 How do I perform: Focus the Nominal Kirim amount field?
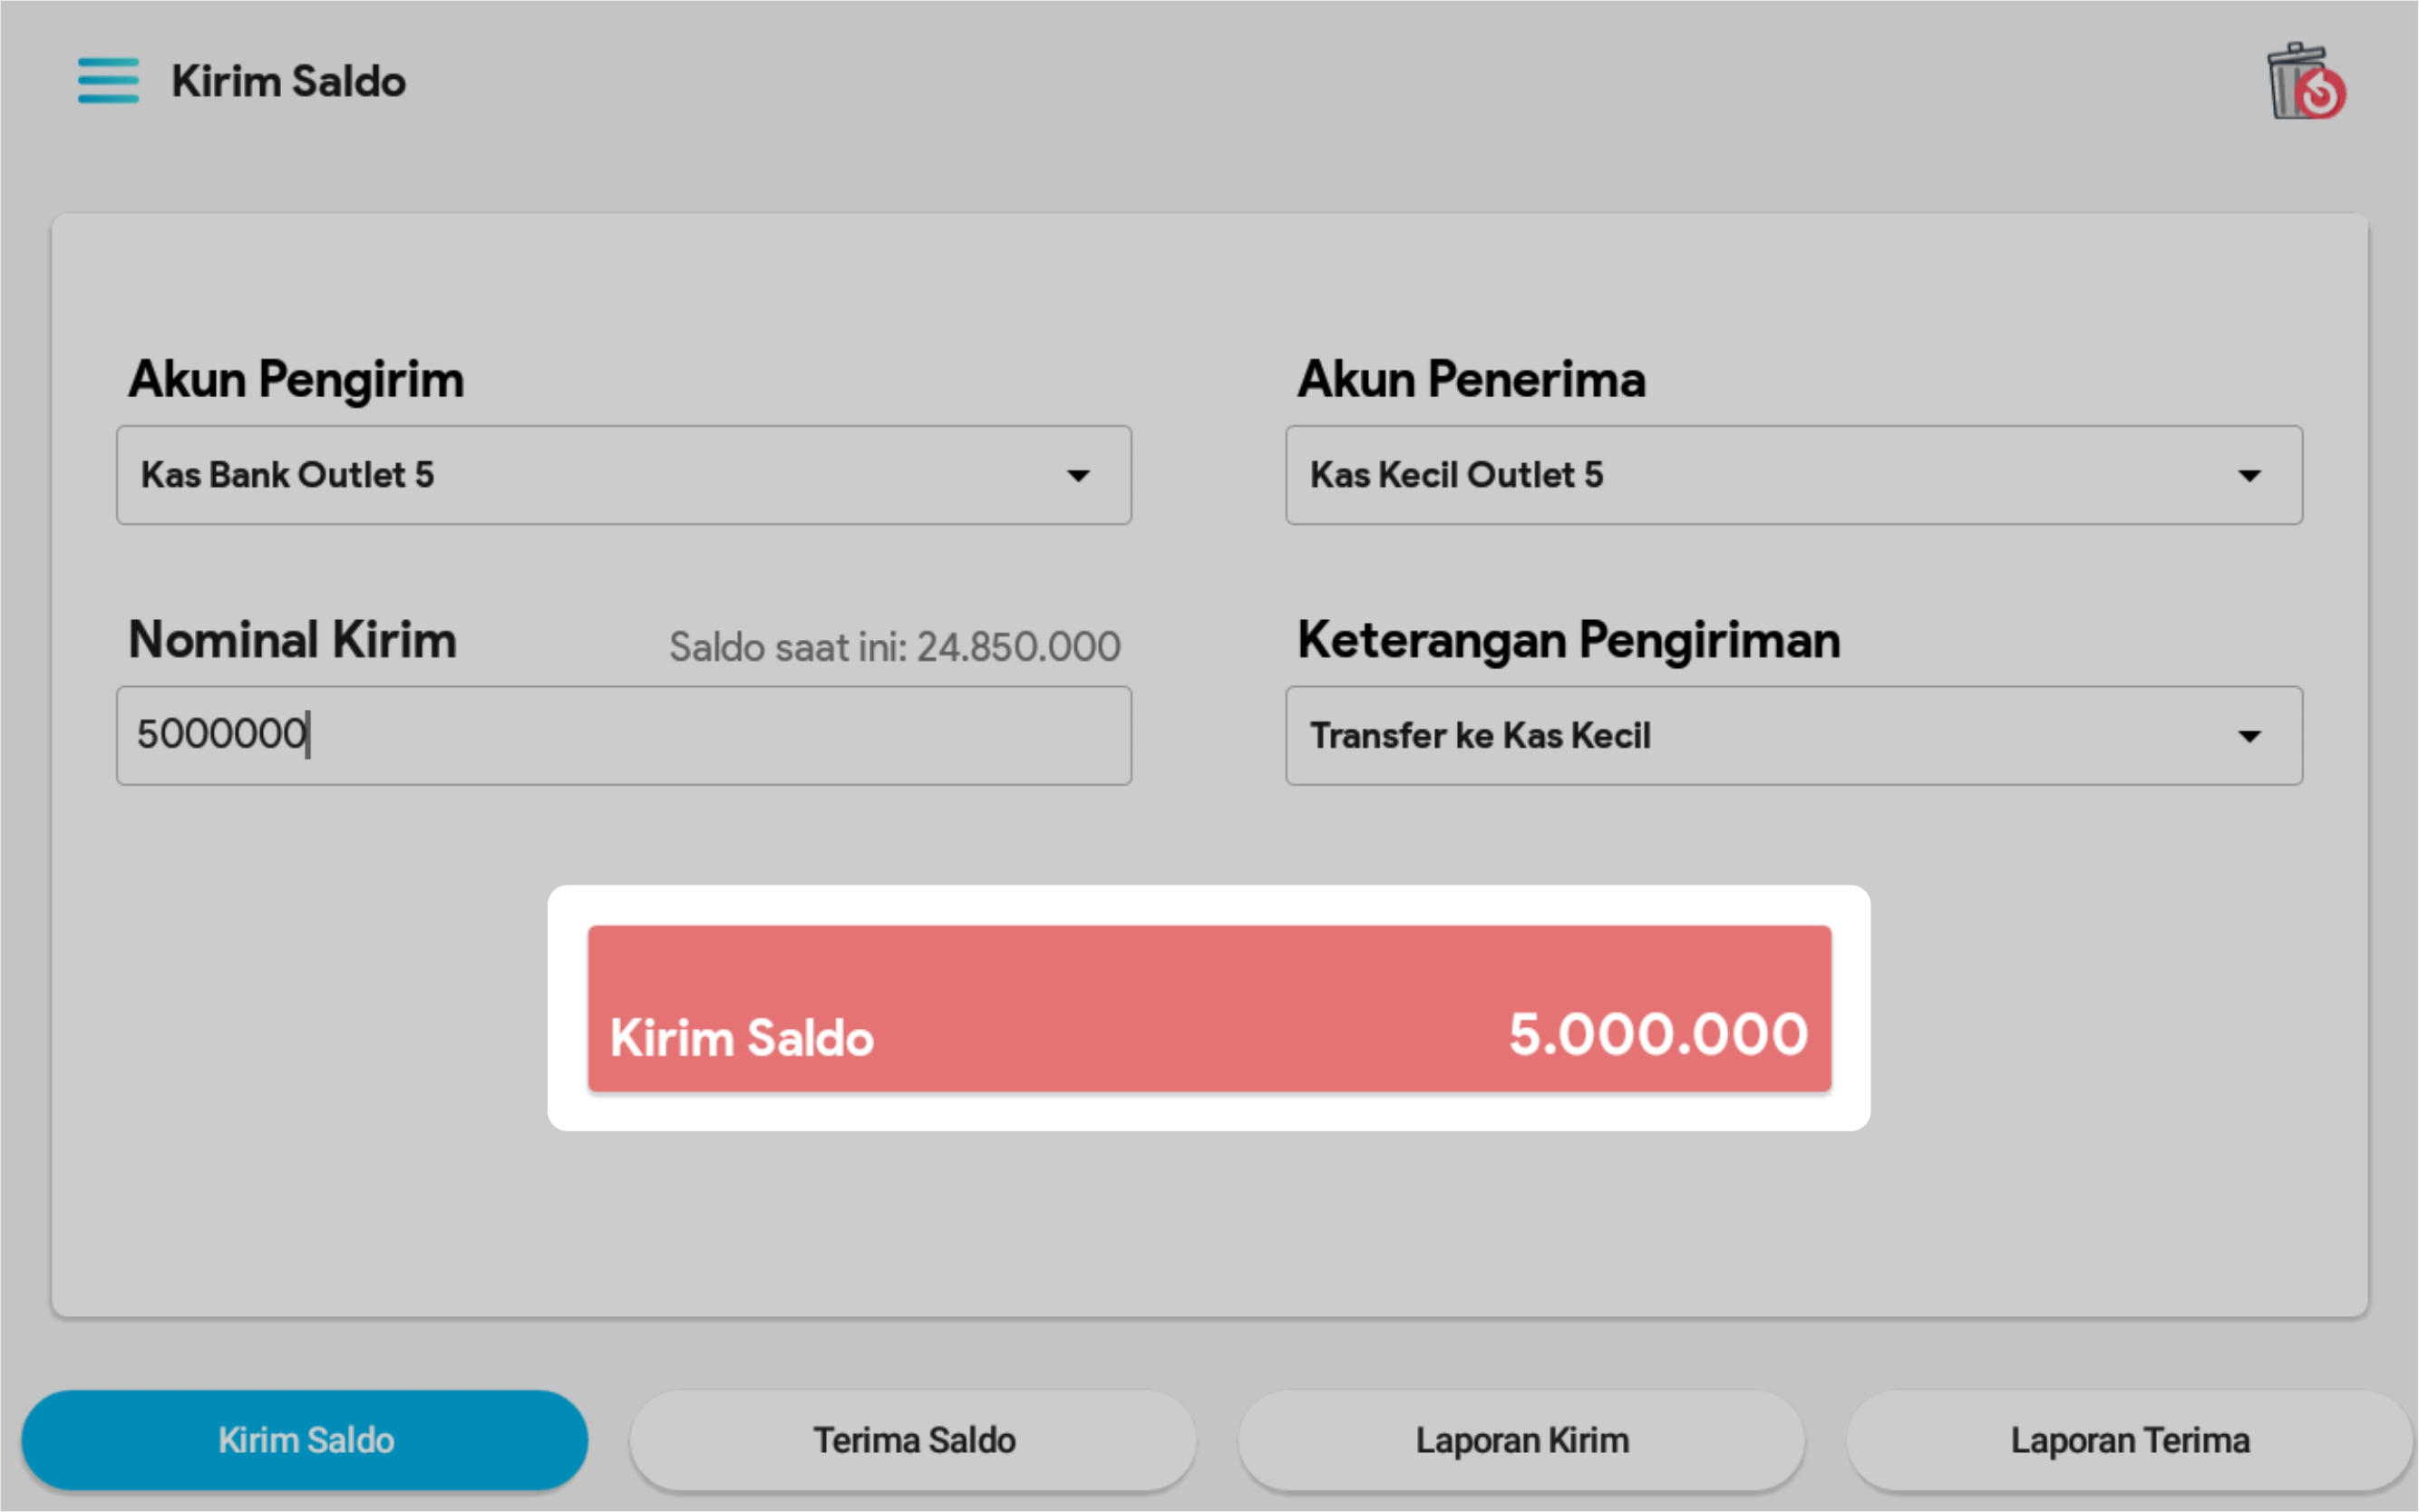623,736
